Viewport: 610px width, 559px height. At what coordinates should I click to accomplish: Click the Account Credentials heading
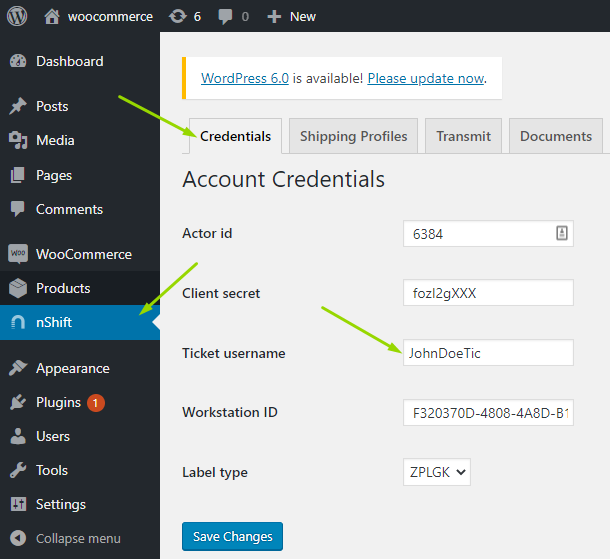tap(284, 179)
